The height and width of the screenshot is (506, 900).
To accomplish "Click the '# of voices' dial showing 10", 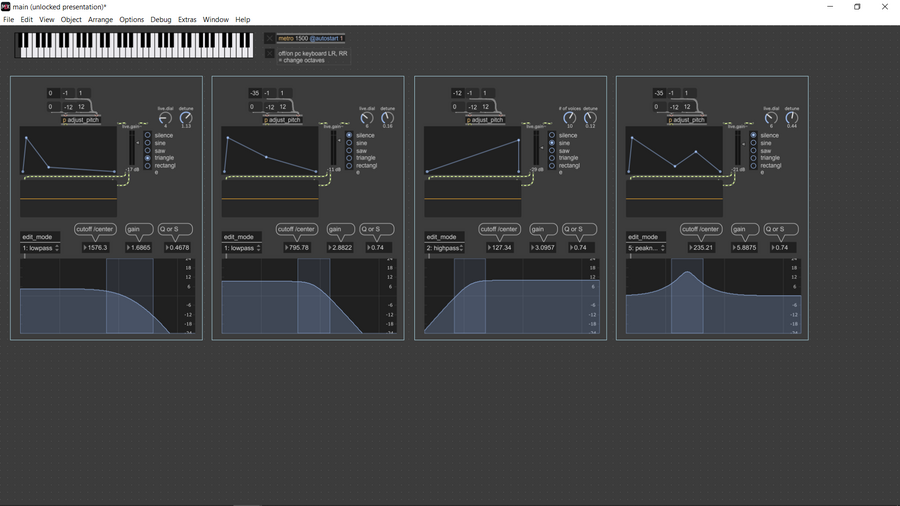I will 569,118.
